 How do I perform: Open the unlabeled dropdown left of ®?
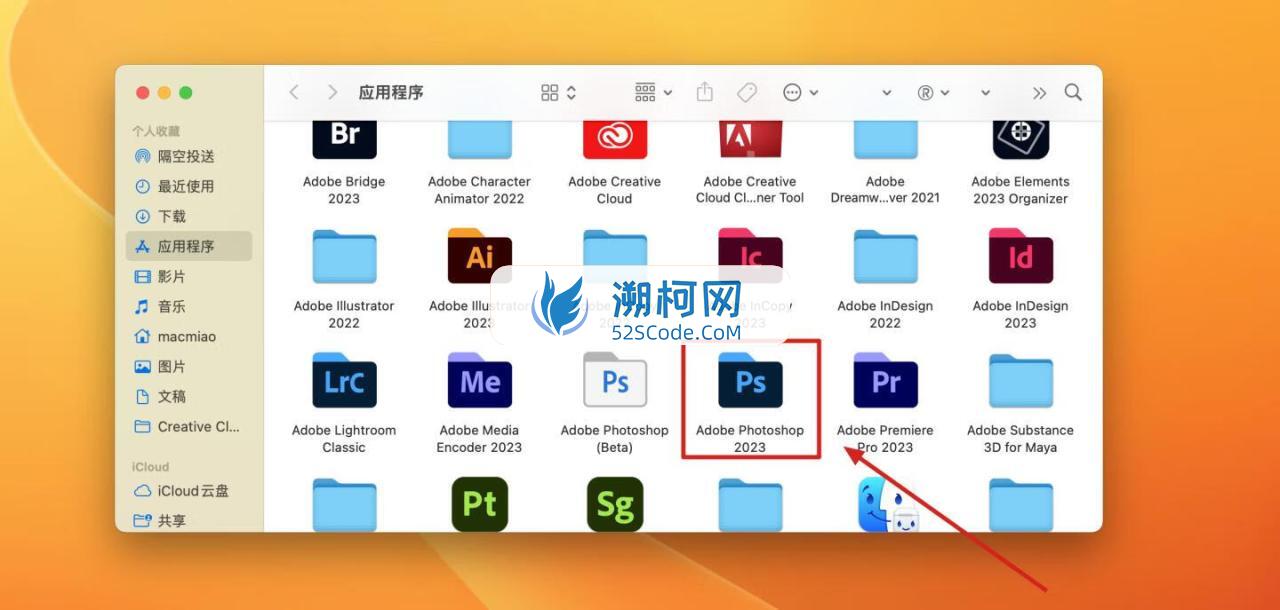click(886, 92)
